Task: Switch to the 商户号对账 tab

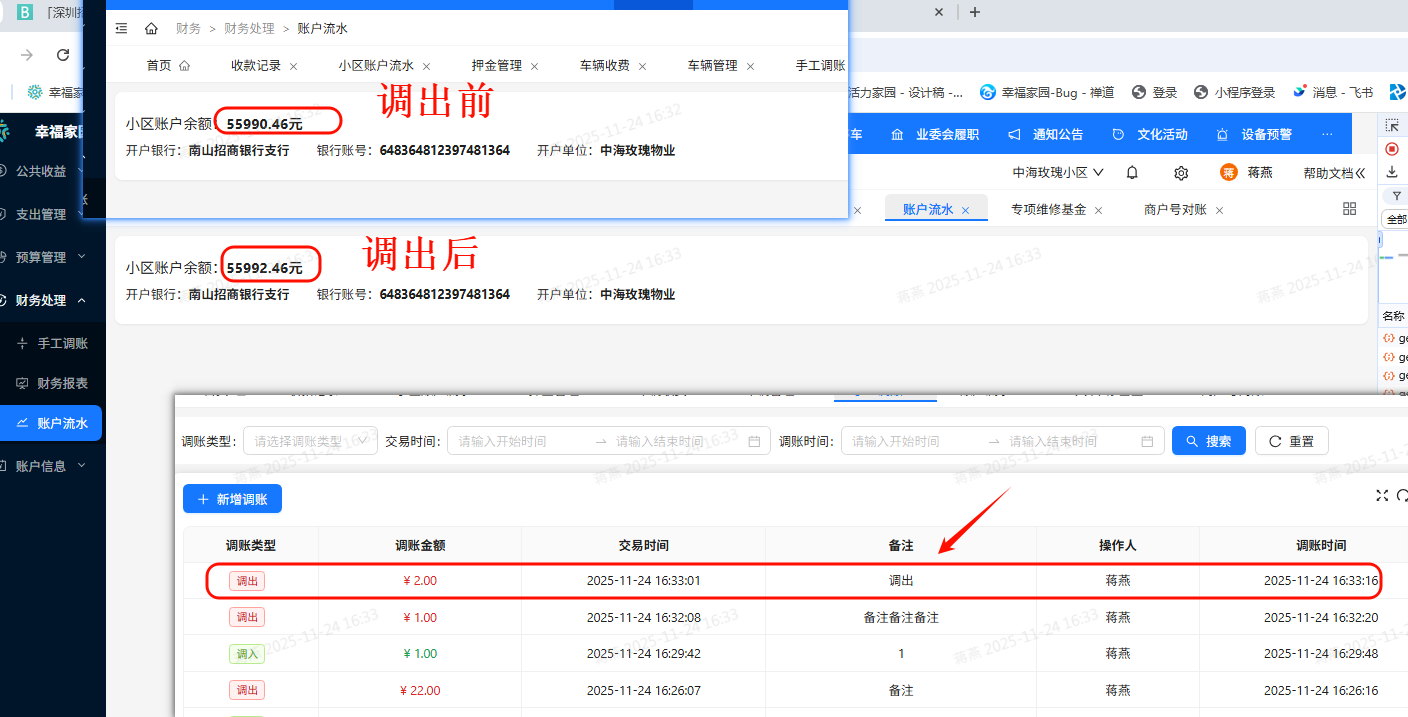Action: 1175,210
